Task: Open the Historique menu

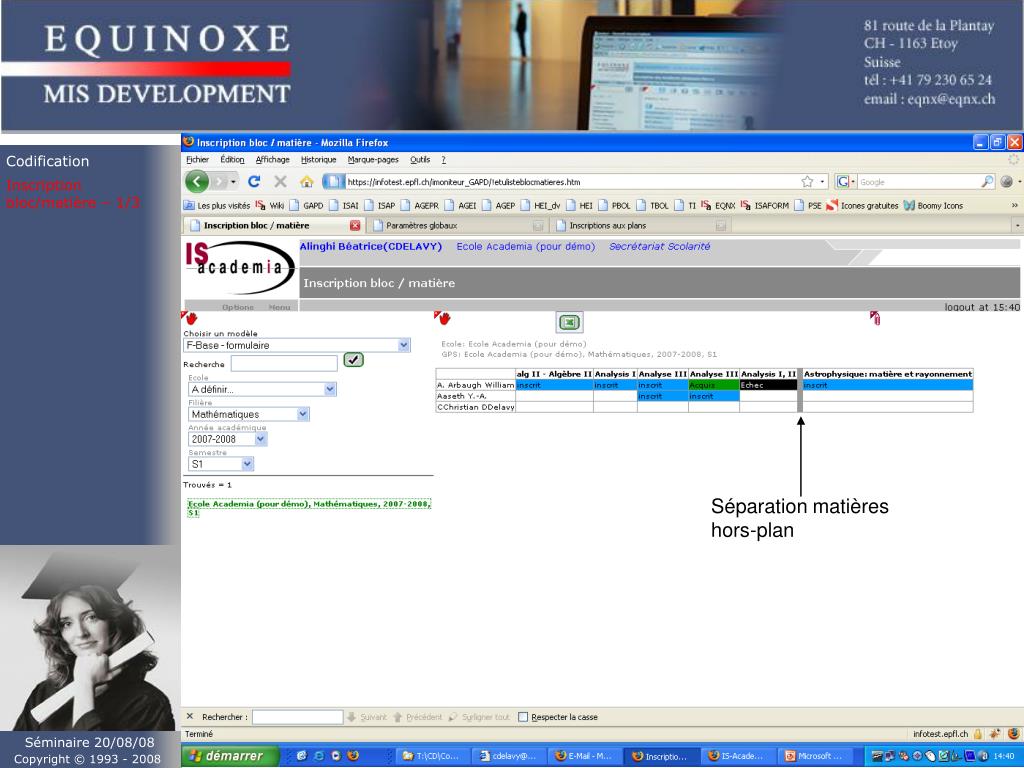Action: pos(319,159)
